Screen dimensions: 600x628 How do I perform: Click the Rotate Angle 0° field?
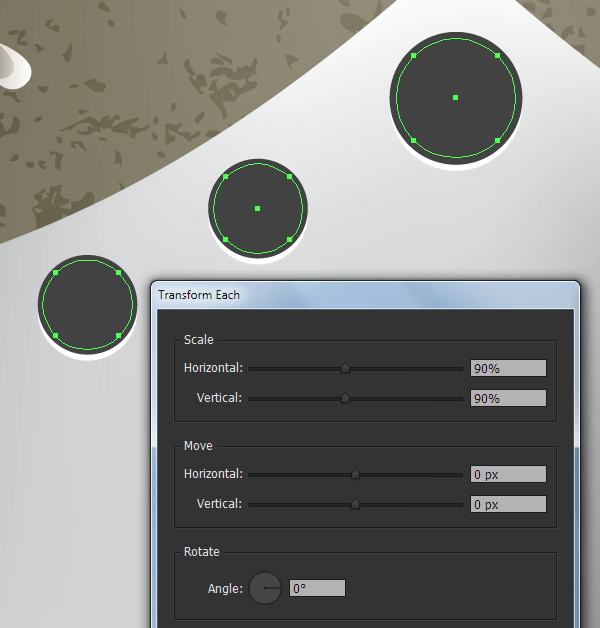click(x=317, y=588)
